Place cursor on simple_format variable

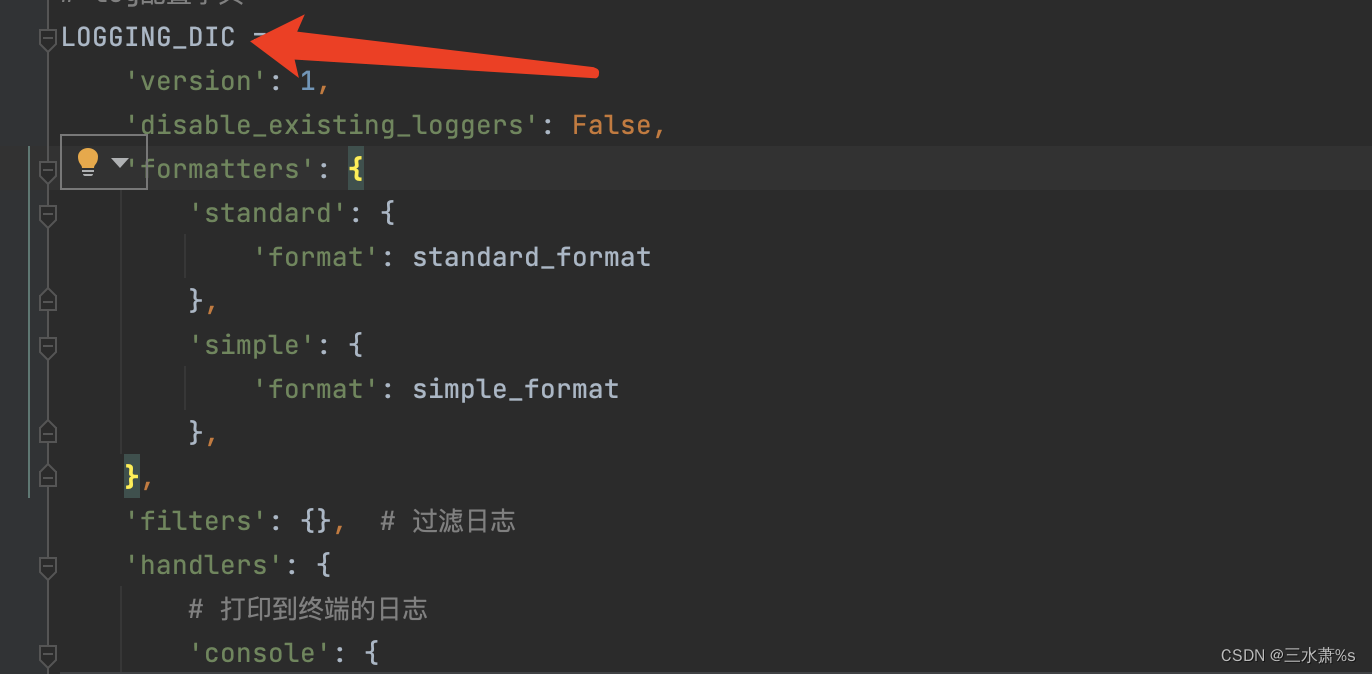click(516, 389)
